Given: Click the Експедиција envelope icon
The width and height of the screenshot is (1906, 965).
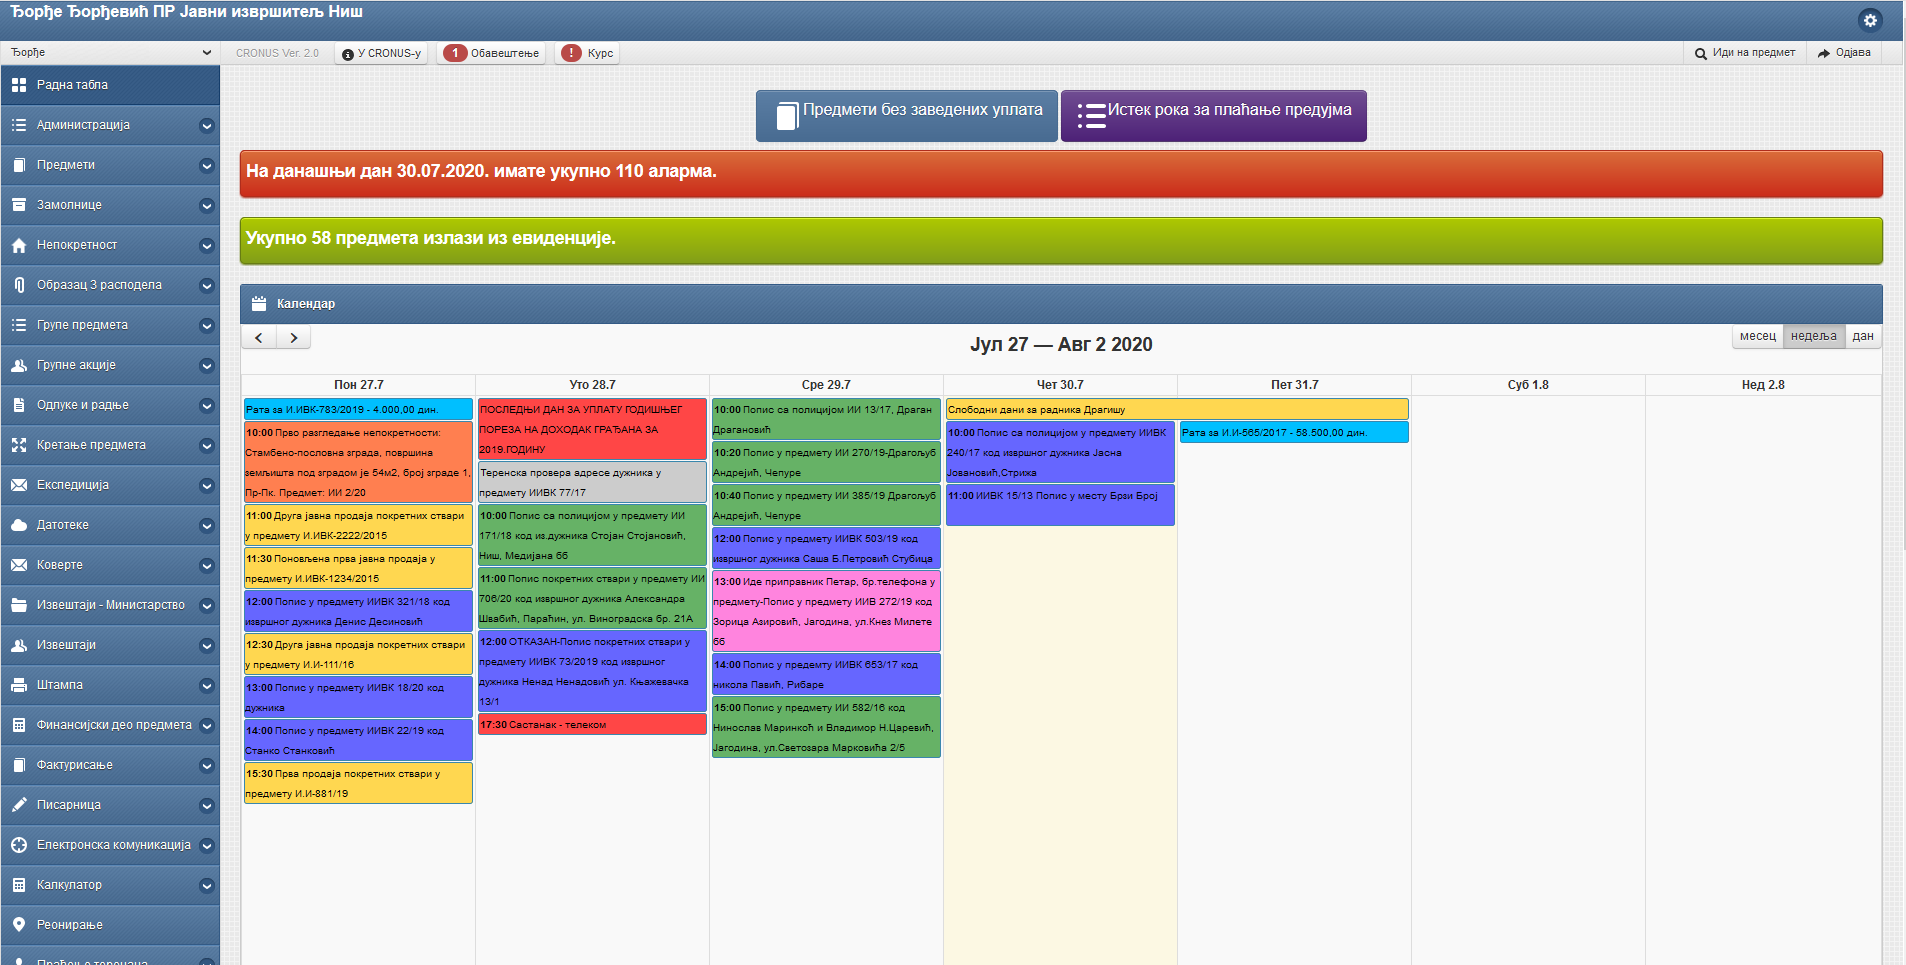Looking at the screenshot, I should pos(19,485).
